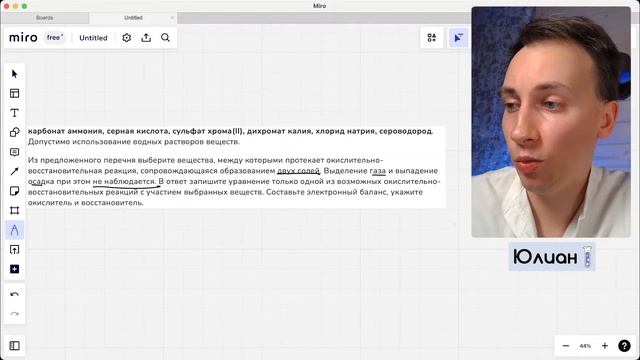The image size is (640, 360).
Task: Click the free plan badge
Action: point(55,38)
